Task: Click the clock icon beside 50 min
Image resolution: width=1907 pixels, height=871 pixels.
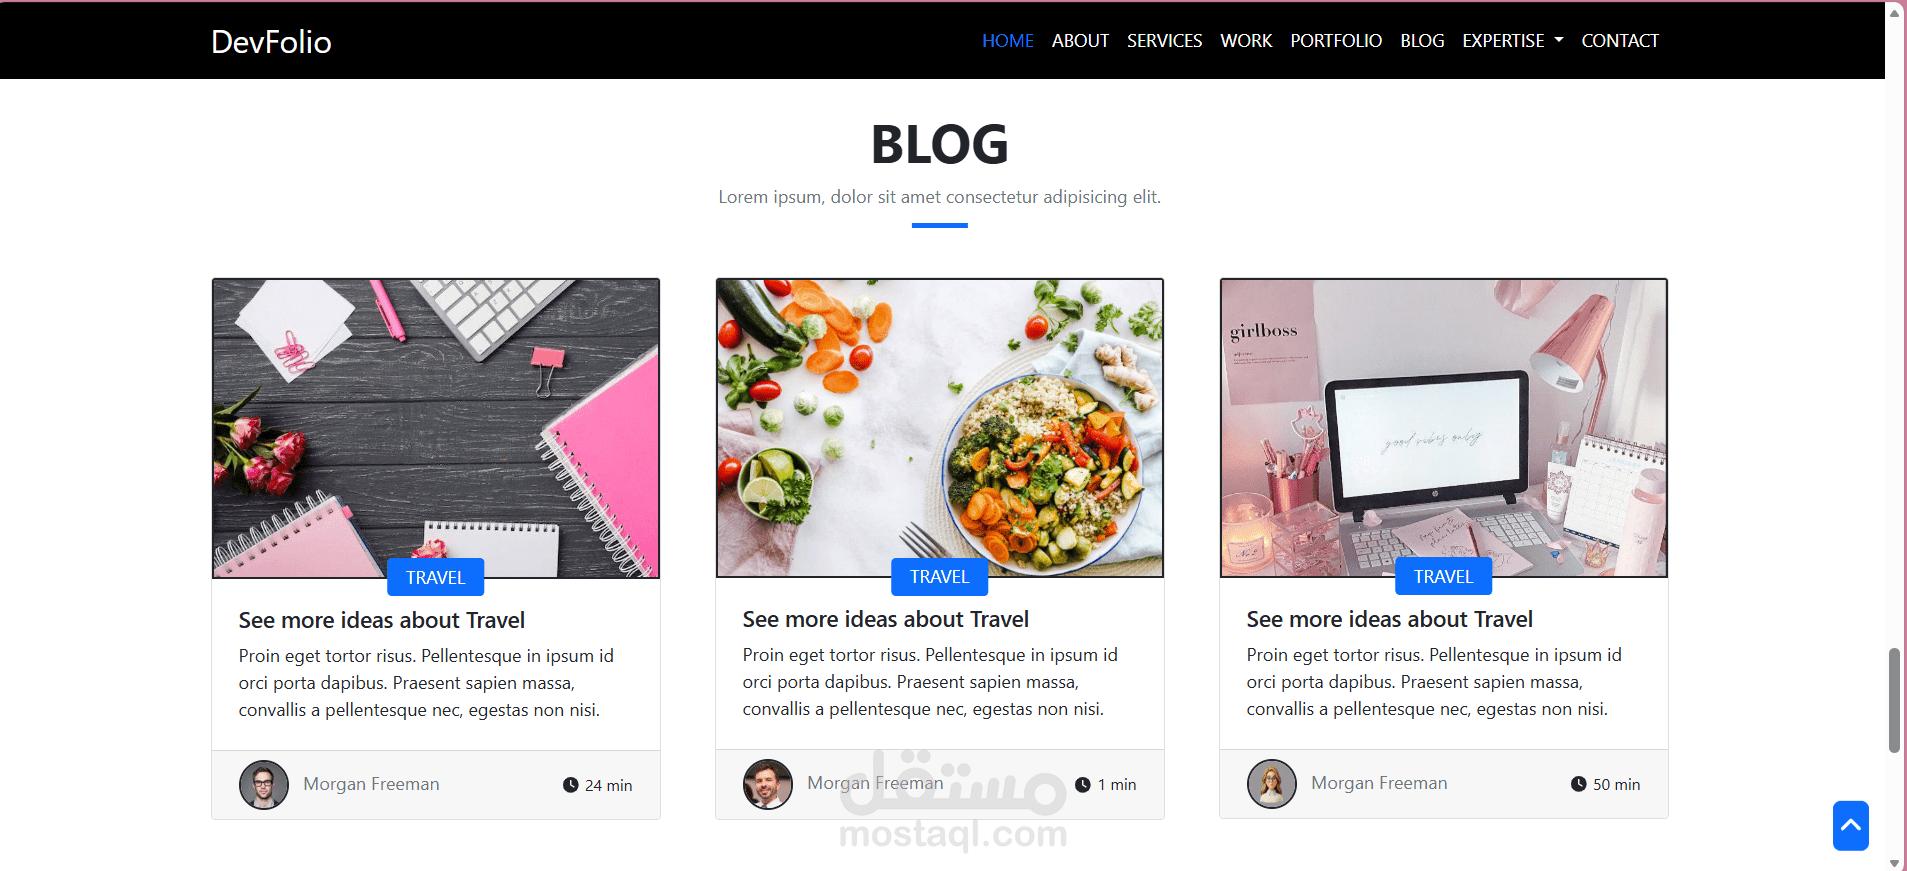Action: [x=1578, y=784]
